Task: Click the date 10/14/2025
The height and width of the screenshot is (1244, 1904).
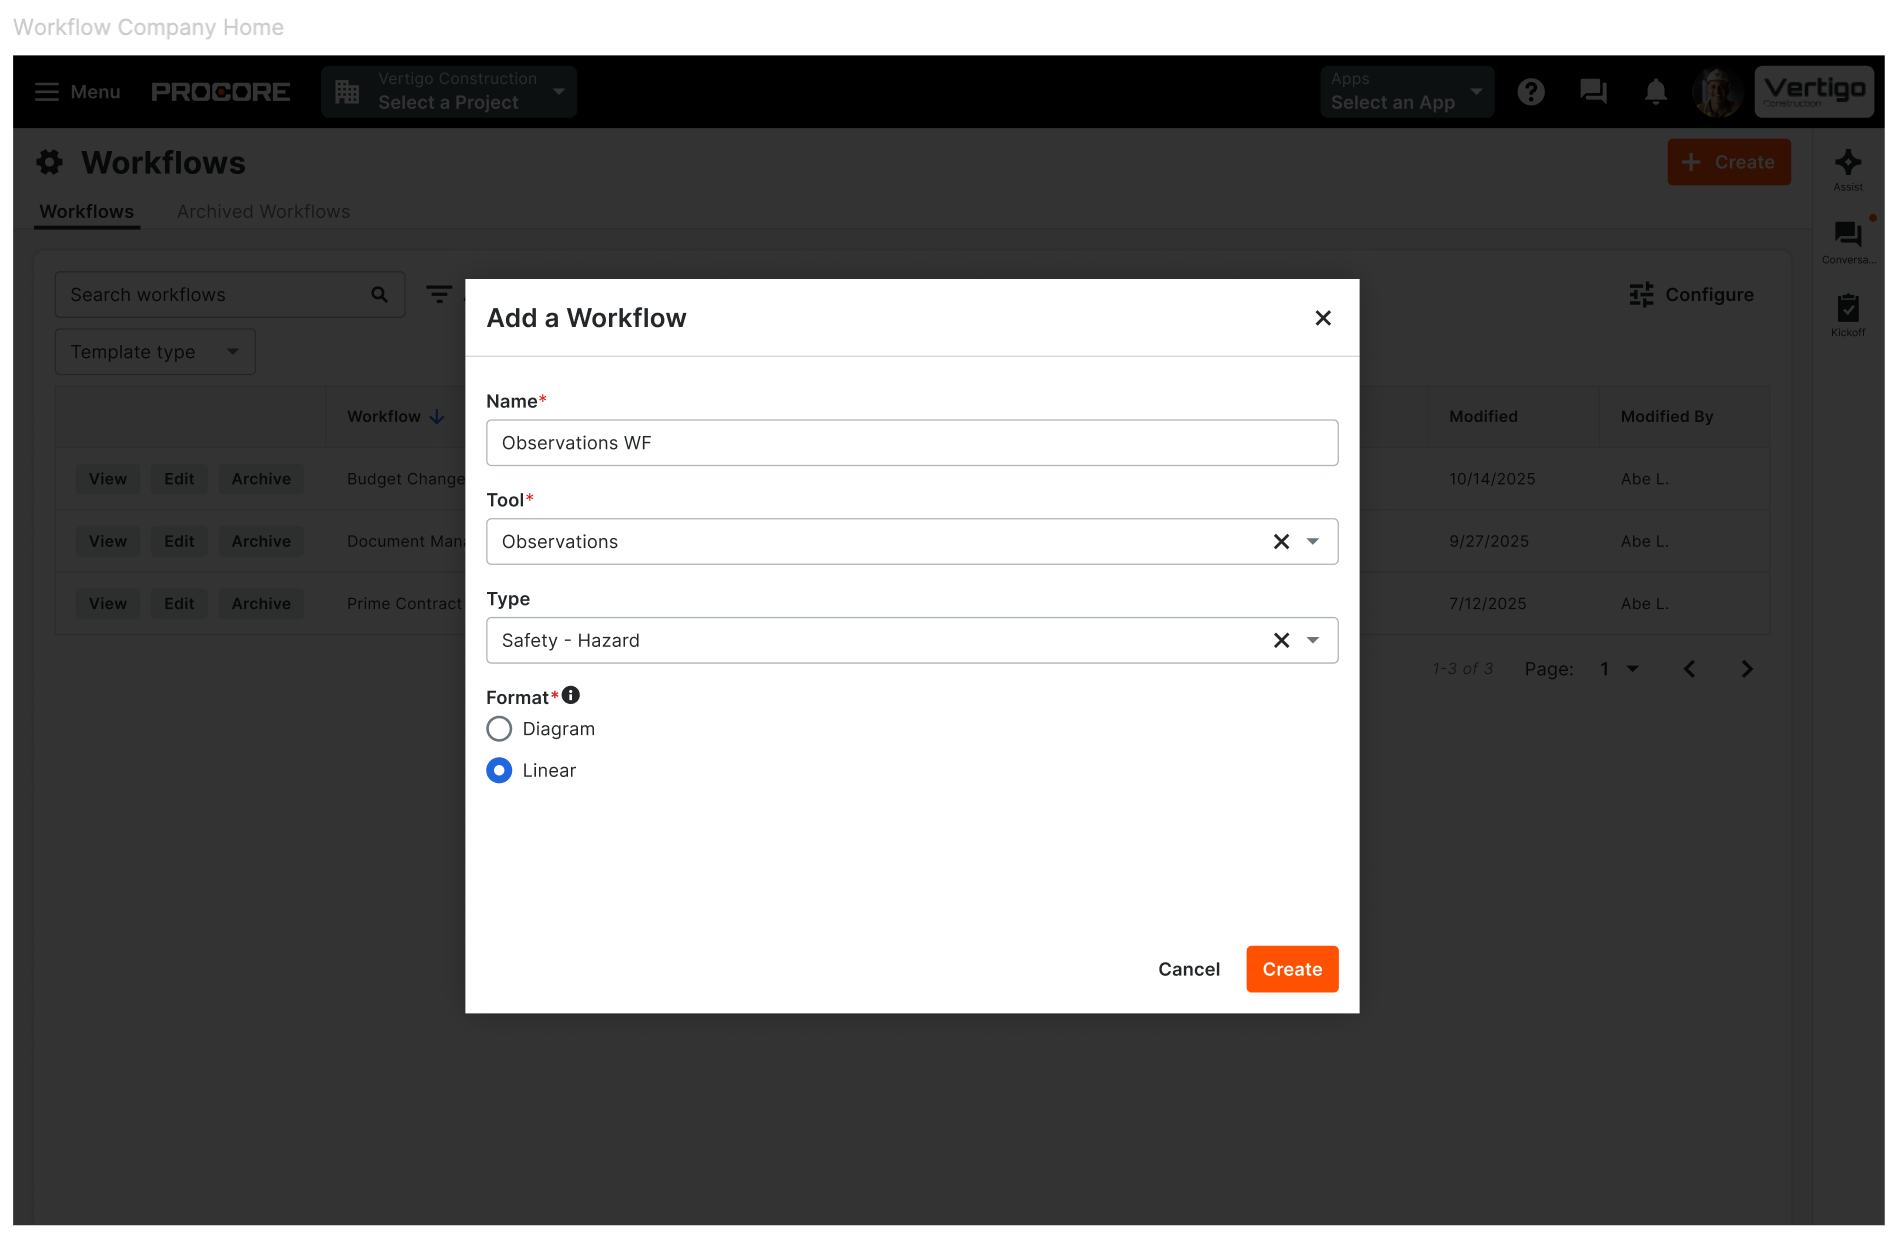Action: point(1492,479)
